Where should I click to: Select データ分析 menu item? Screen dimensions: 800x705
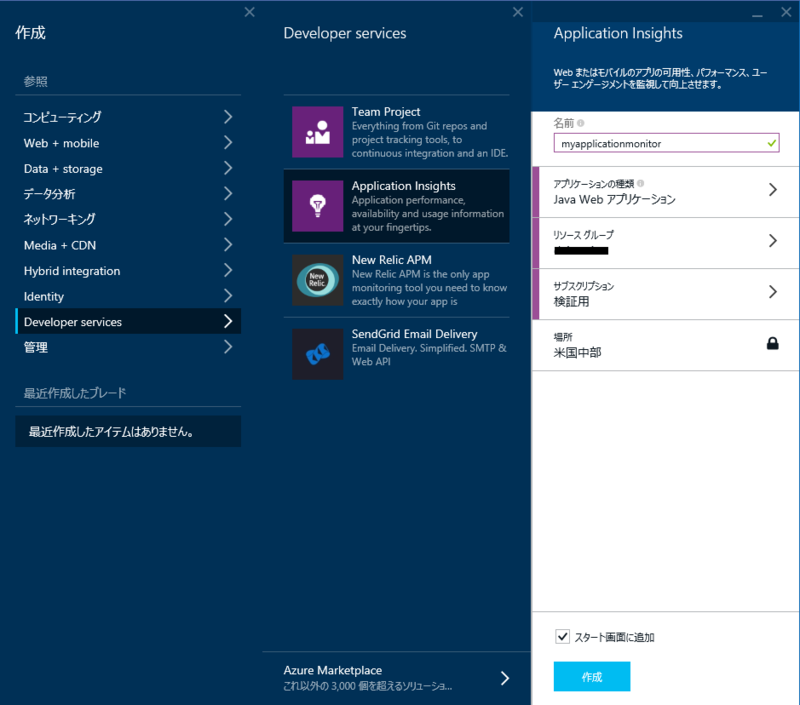128,194
